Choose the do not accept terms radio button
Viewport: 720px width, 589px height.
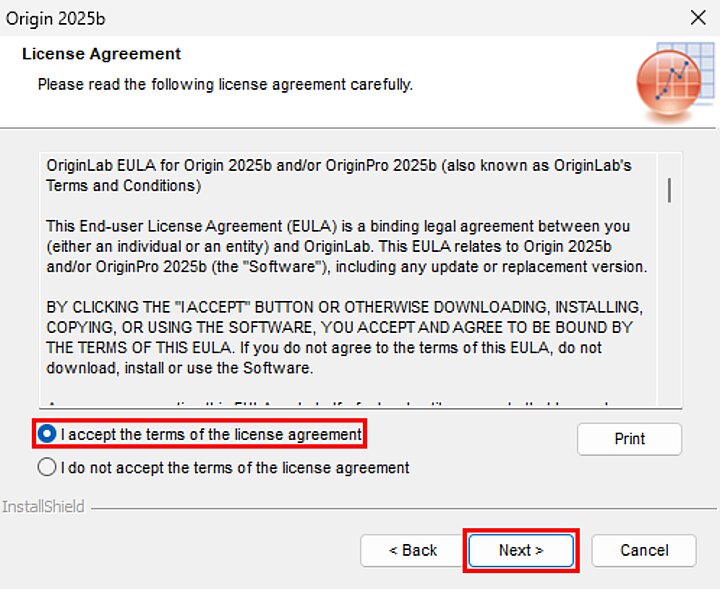pyautogui.click(x=47, y=467)
